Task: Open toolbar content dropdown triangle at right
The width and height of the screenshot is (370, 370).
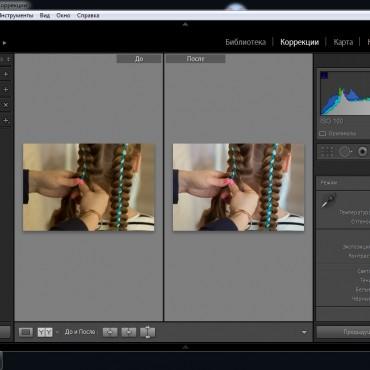Action: [304, 332]
